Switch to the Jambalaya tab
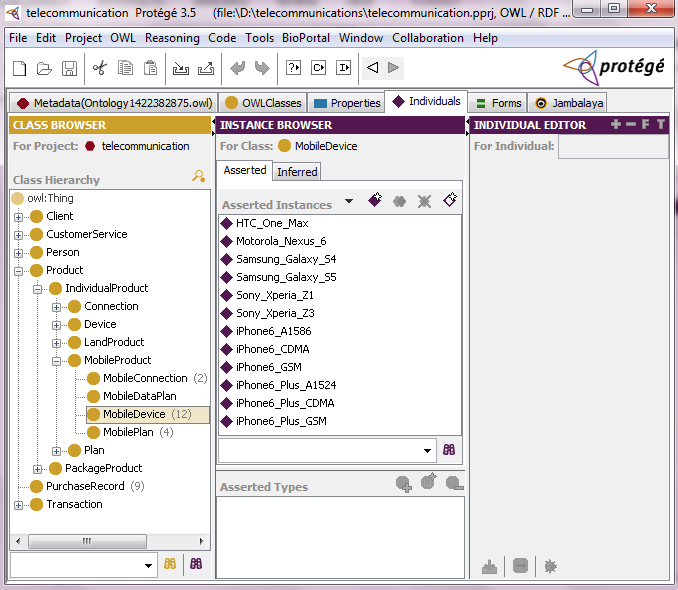The height and width of the screenshot is (590, 678). (x=569, y=103)
